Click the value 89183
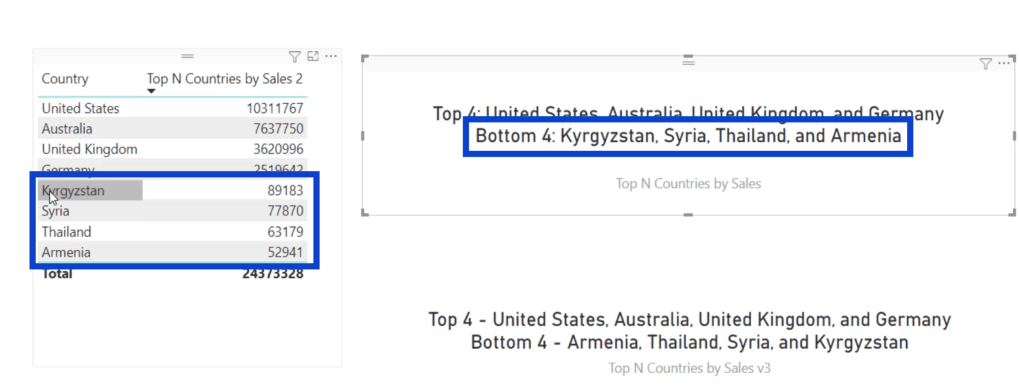The width and height of the screenshot is (1019, 391). point(285,191)
